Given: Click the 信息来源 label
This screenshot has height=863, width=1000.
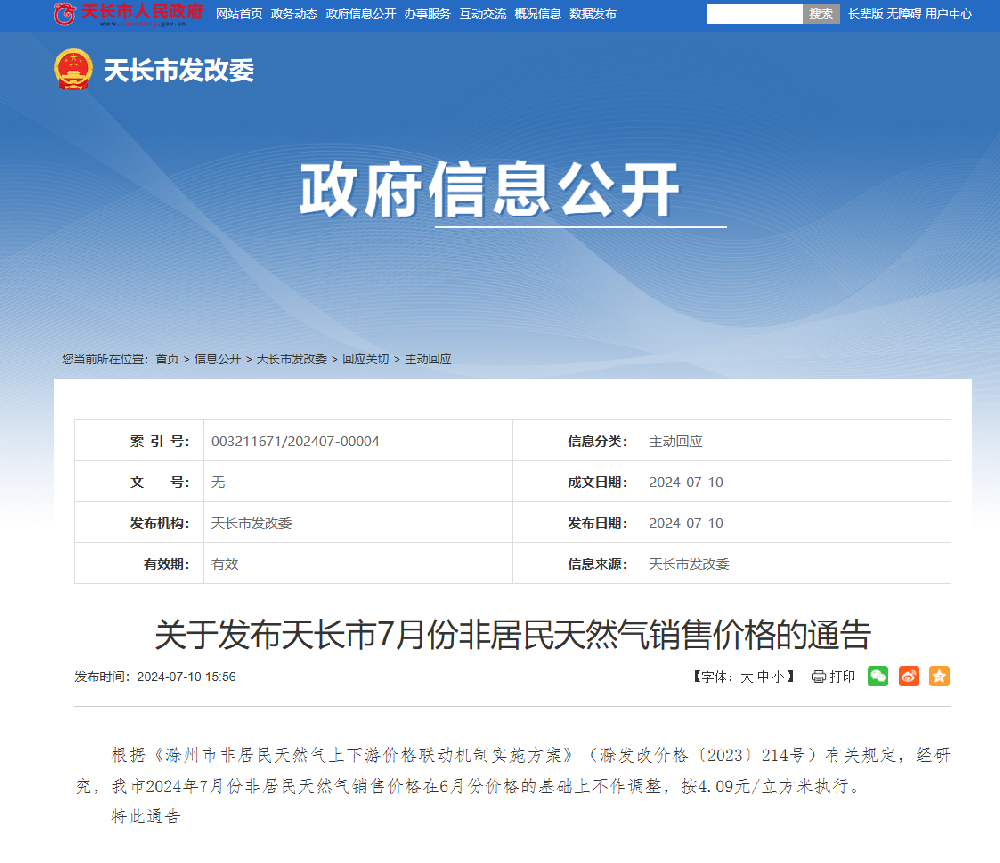Looking at the screenshot, I should [598, 564].
